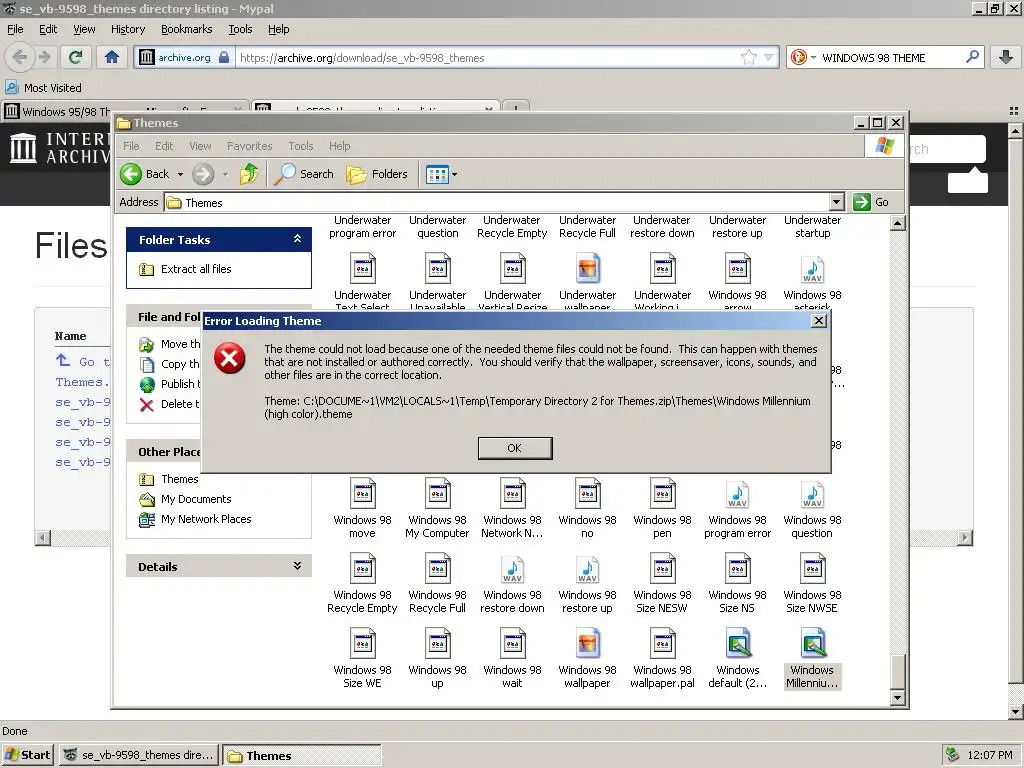Toggle the Folders pane in Explorer toolbar

point(377,174)
